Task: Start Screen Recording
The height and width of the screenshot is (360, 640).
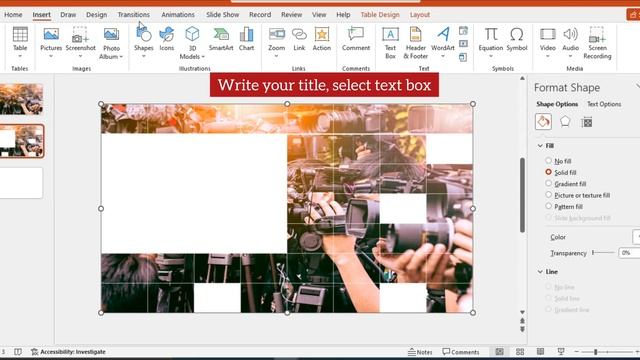Action: [x=597, y=43]
